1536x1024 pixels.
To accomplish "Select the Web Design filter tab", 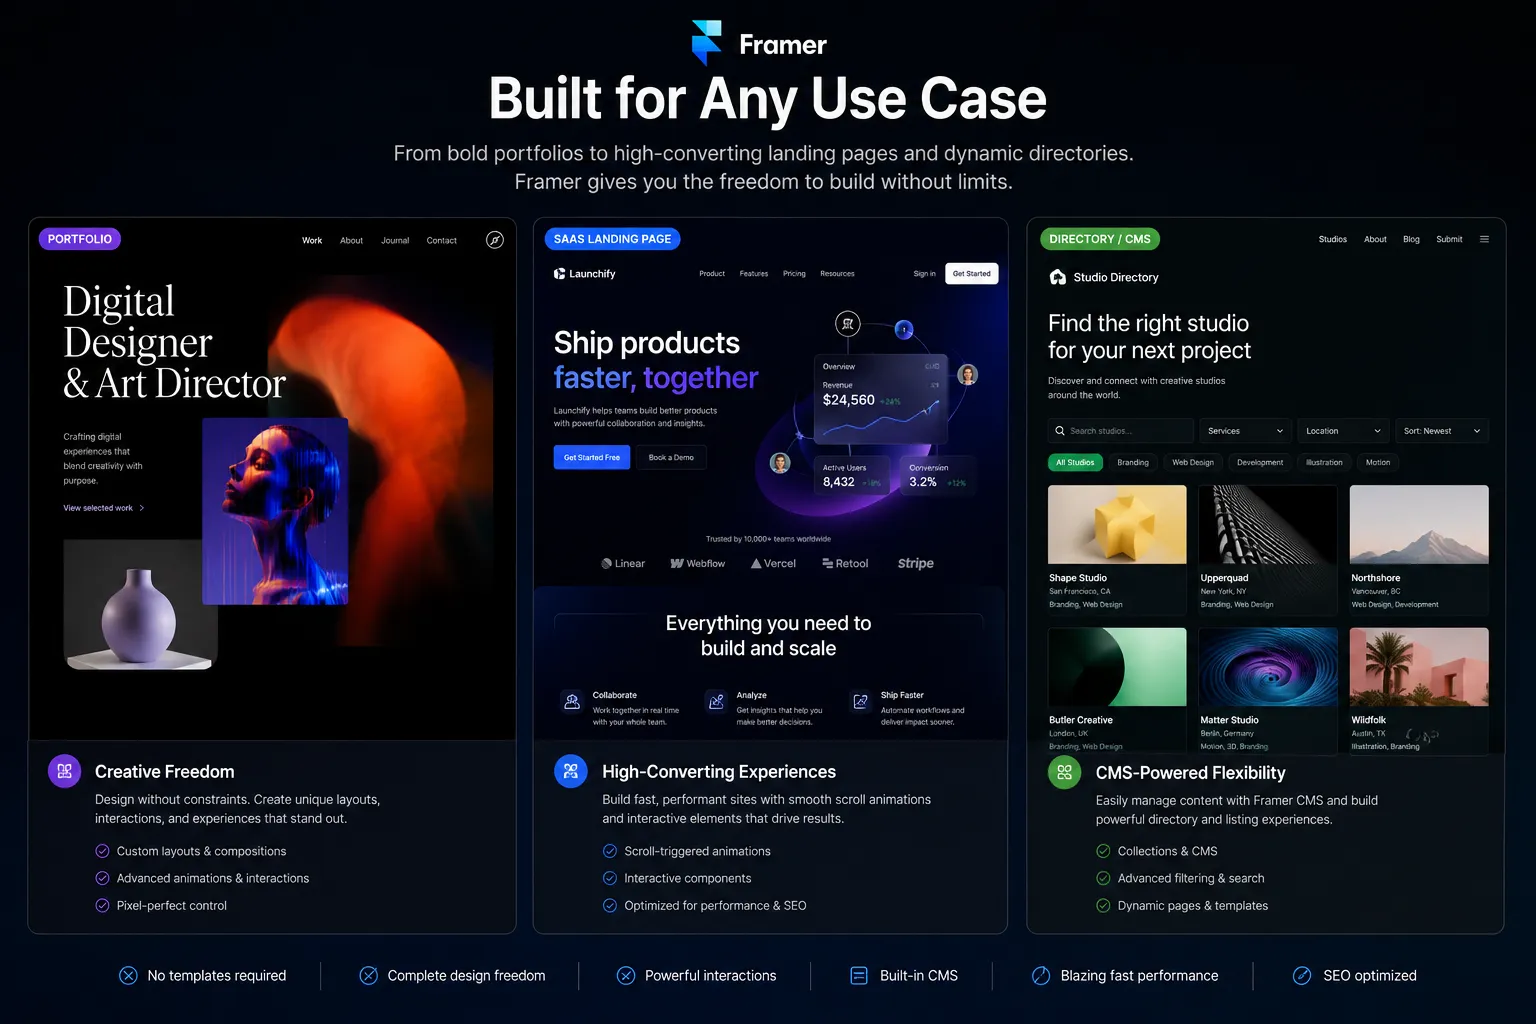I will pyautogui.click(x=1193, y=462).
